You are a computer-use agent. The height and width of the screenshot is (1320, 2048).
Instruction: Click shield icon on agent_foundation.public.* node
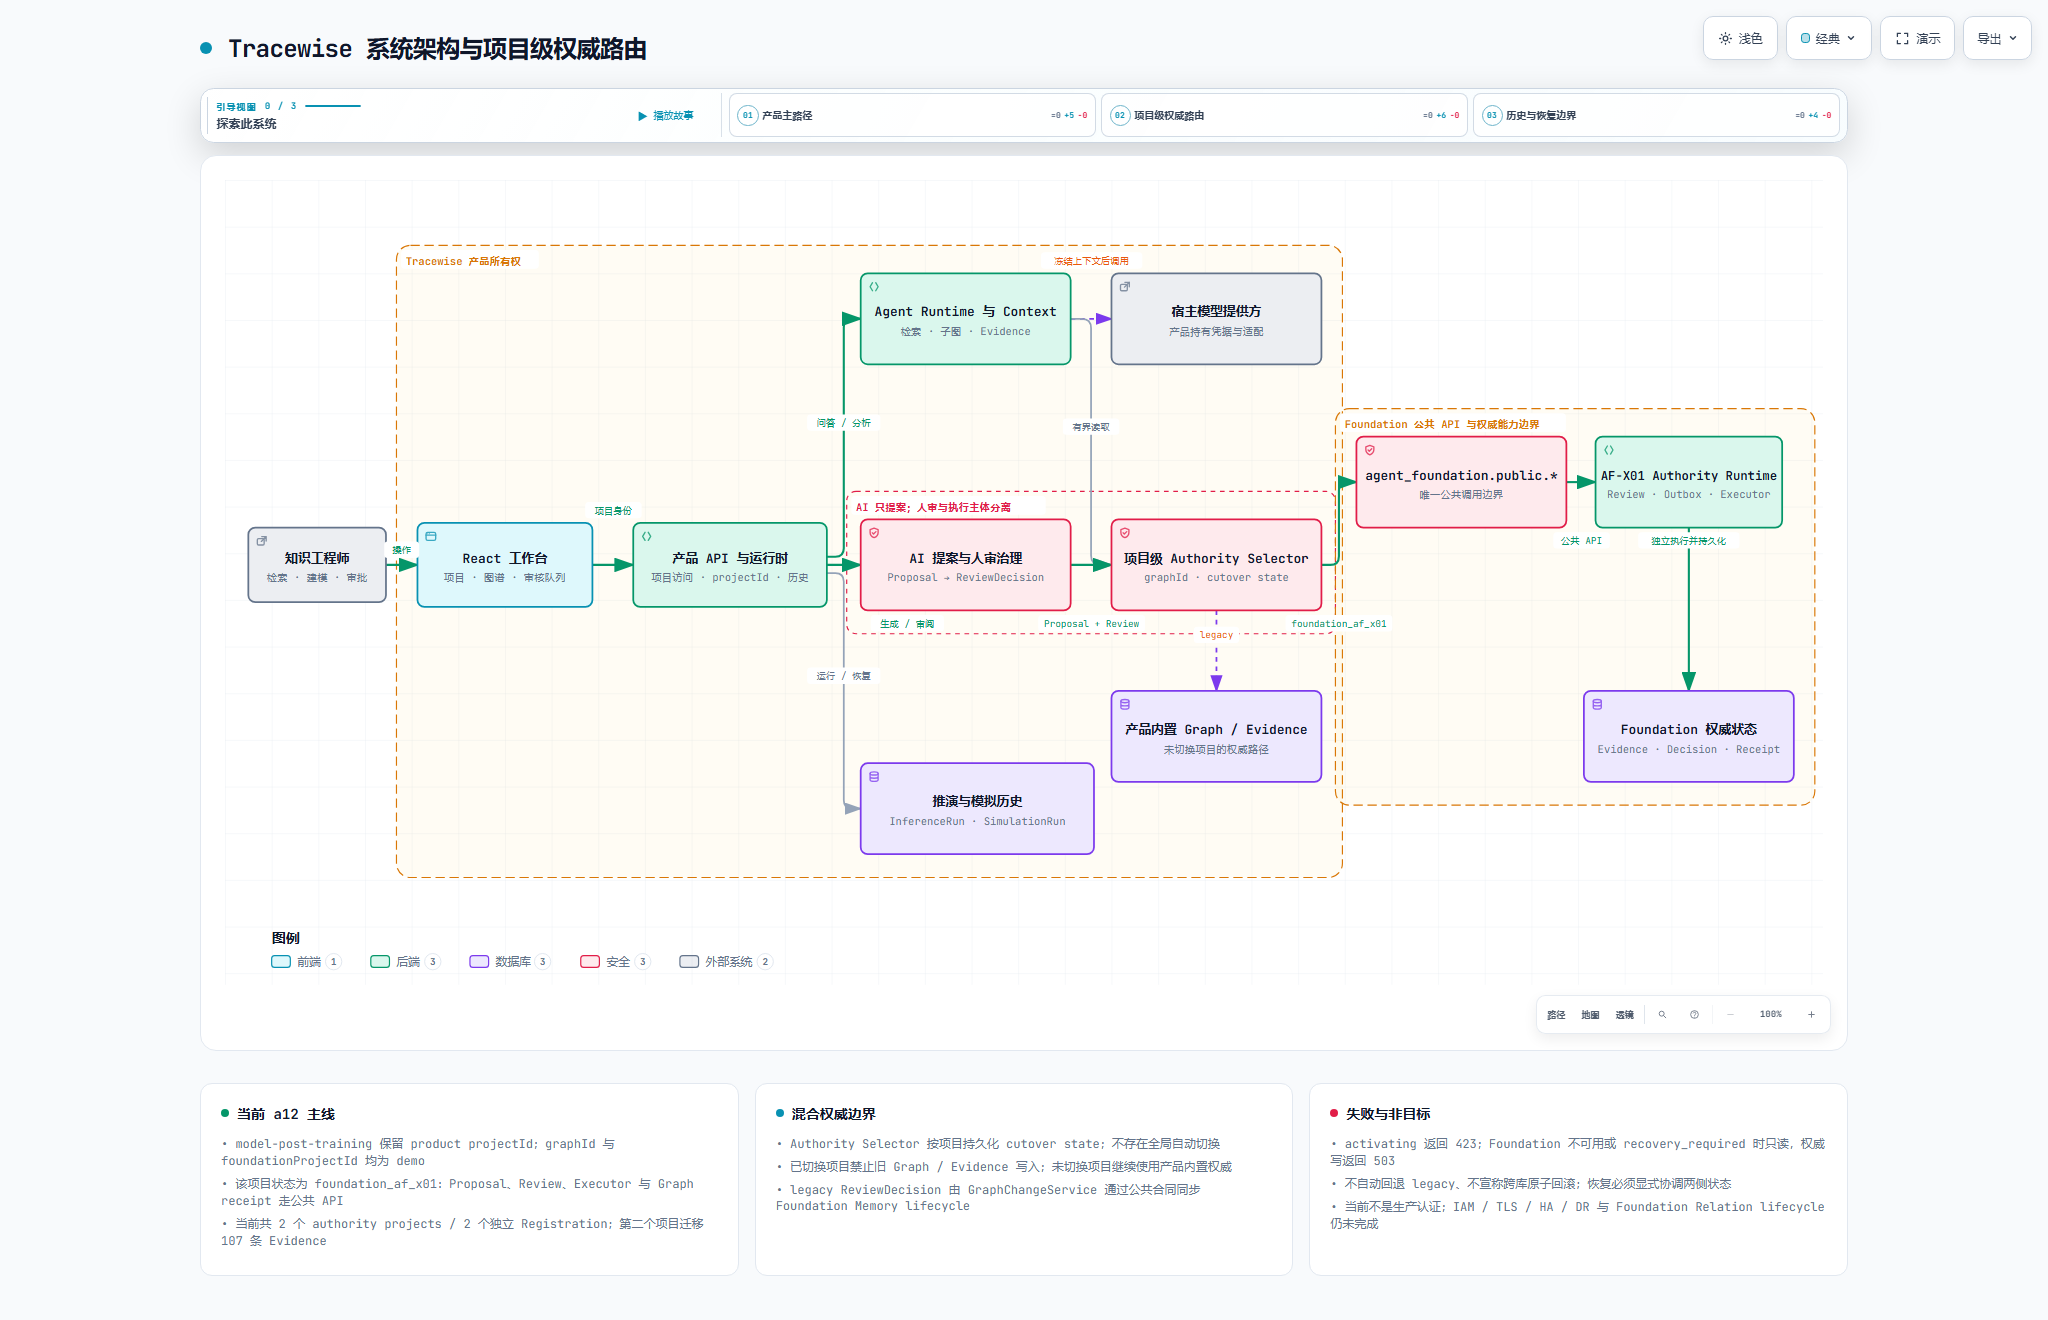tap(1370, 450)
